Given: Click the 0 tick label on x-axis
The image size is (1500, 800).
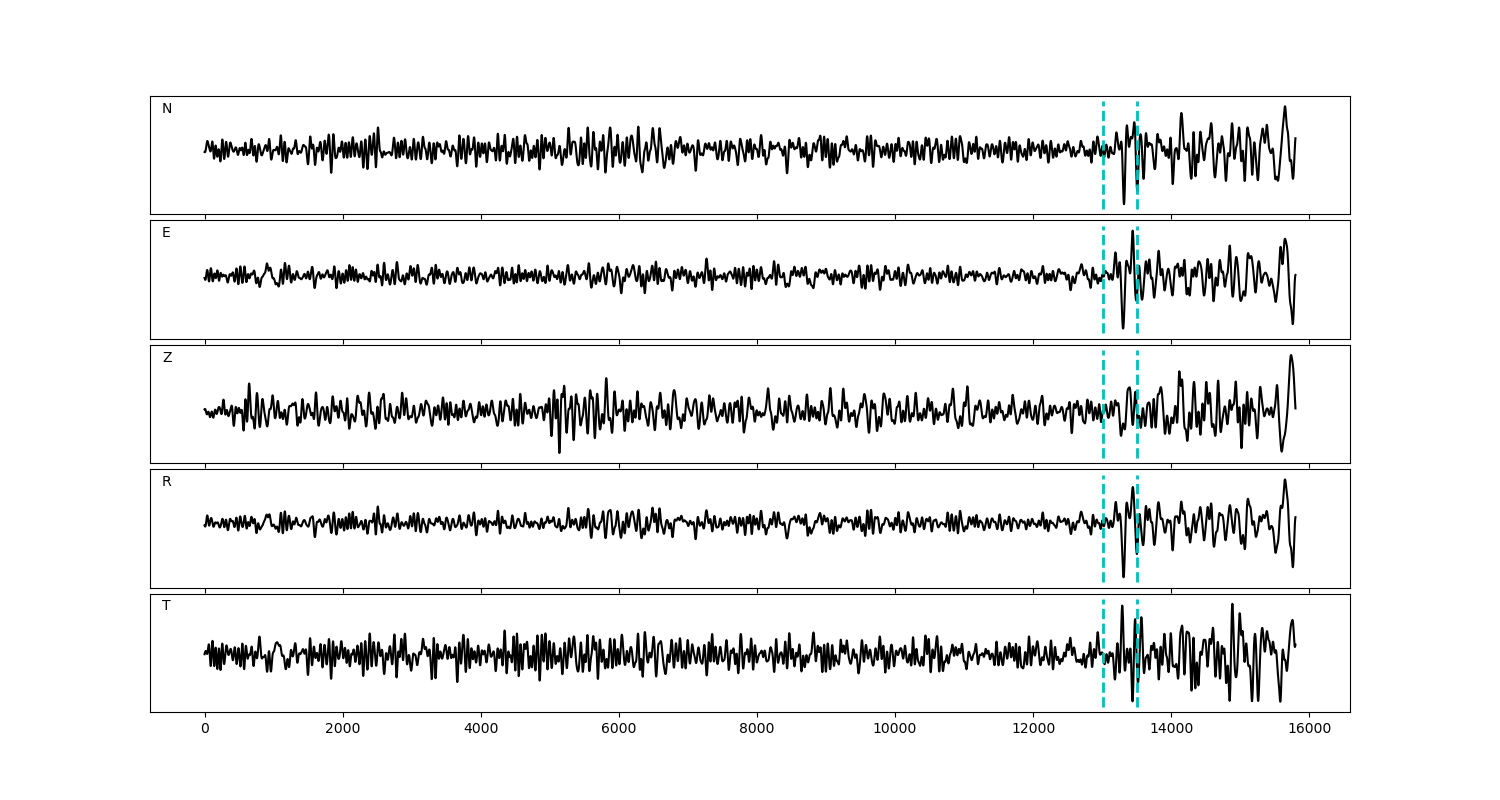Looking at the screenshot, I should pyautogui.click(x=205, y=730).
